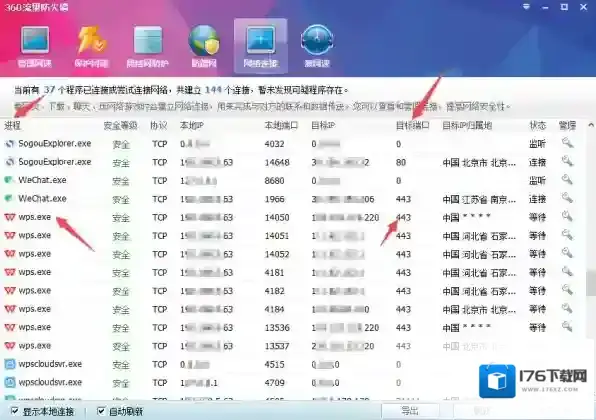Click local port value 4182
The image size is (596, 420).
pos(274,291)
